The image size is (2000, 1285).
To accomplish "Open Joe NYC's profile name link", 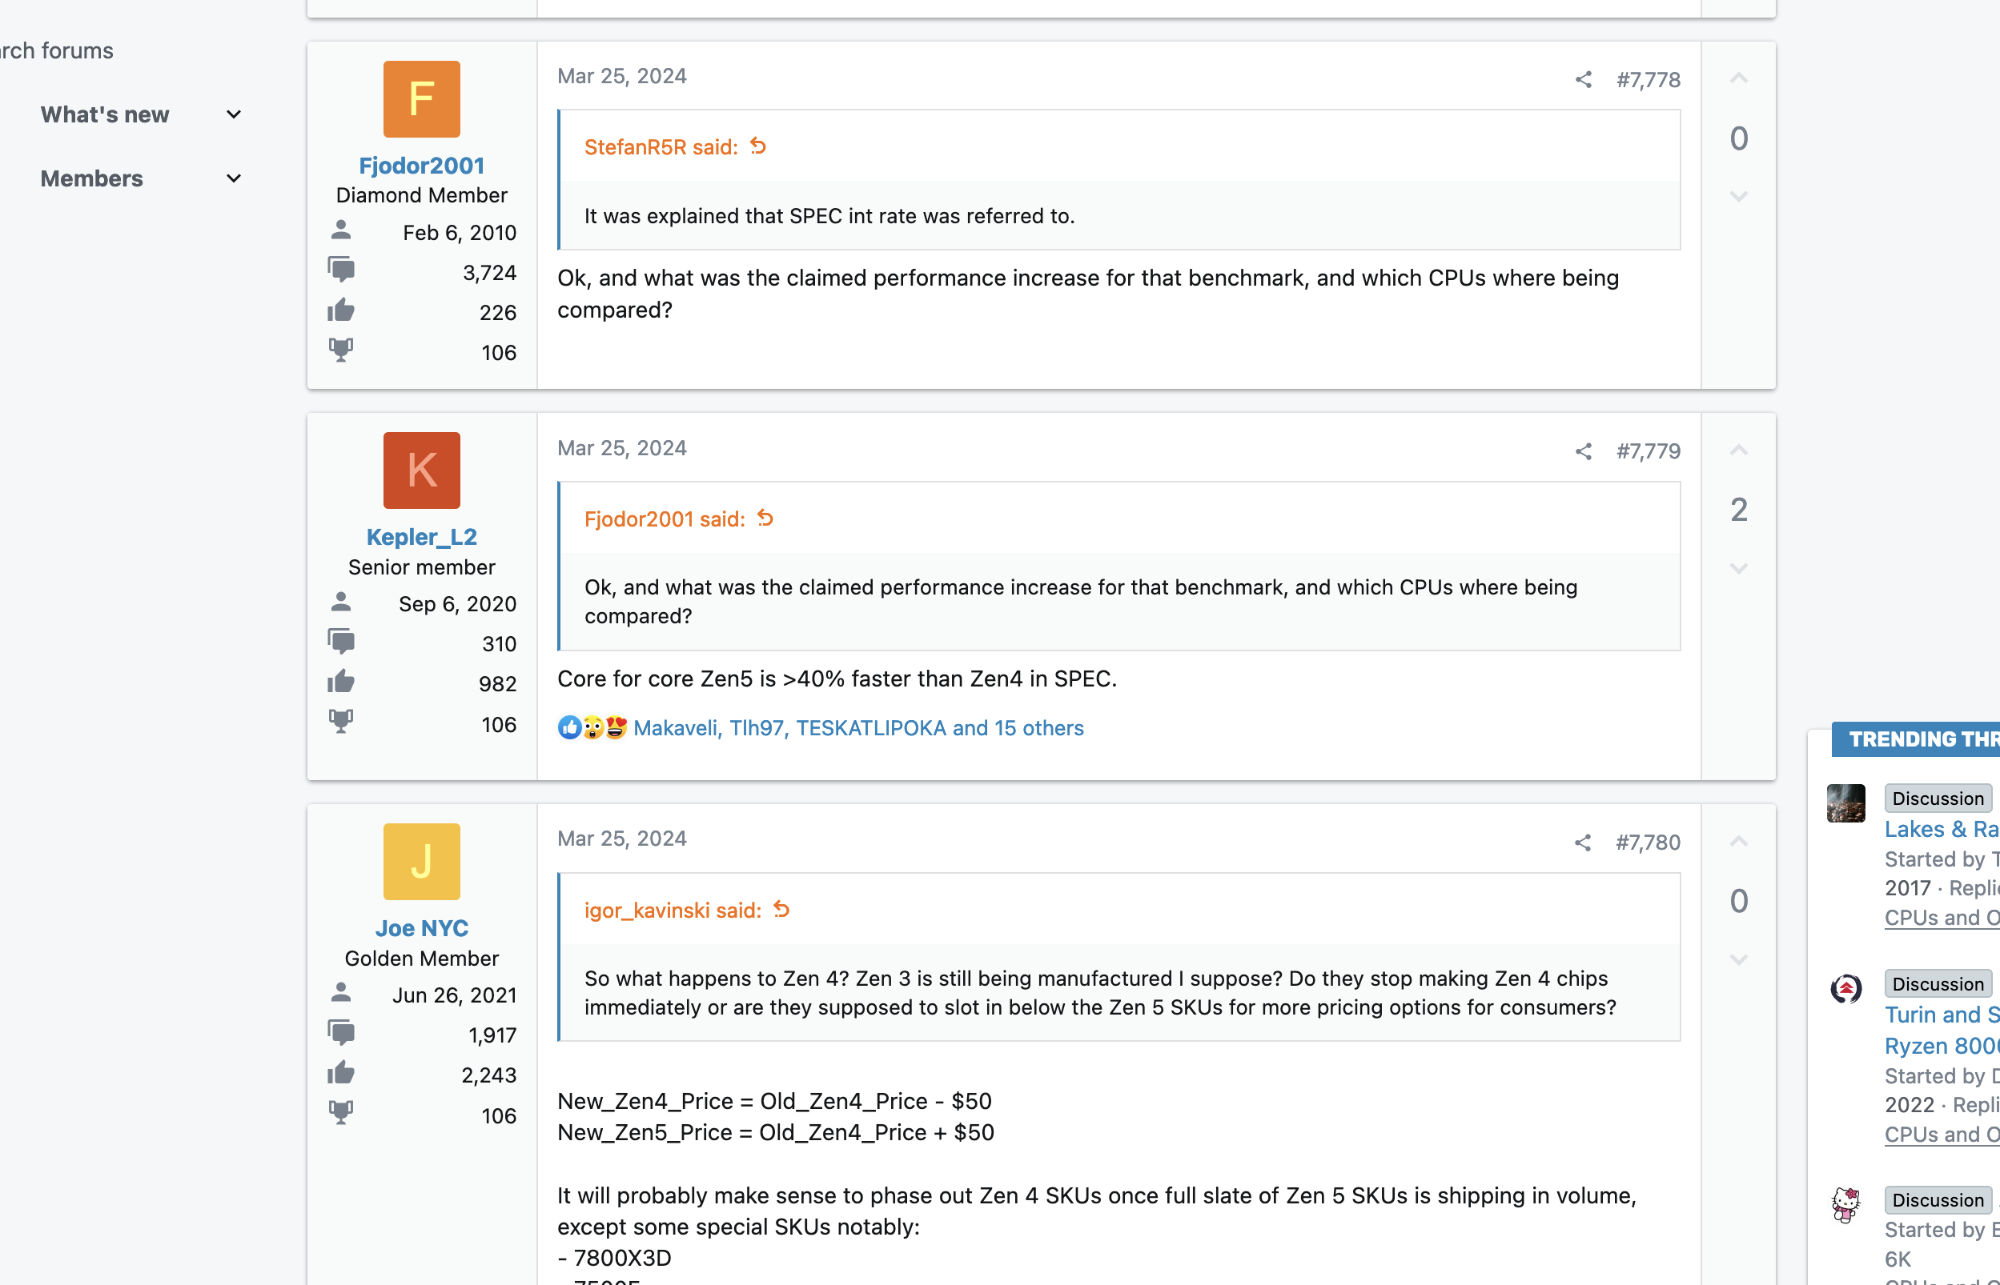I will (x=421, y=928).
